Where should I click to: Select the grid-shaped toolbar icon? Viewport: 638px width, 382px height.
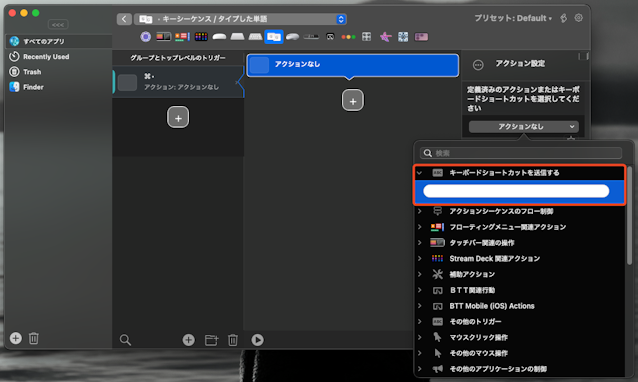(x=367, y=37)
